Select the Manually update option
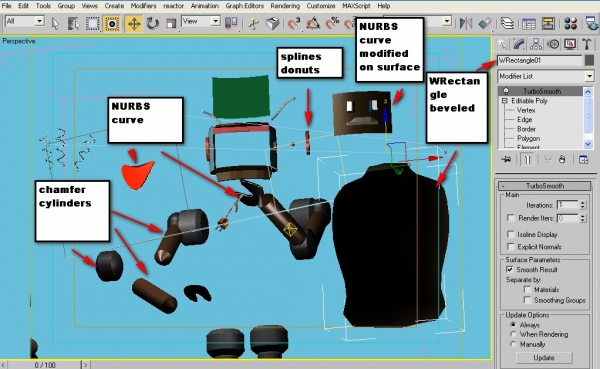The image size is (600, 369). pos(513,344)
